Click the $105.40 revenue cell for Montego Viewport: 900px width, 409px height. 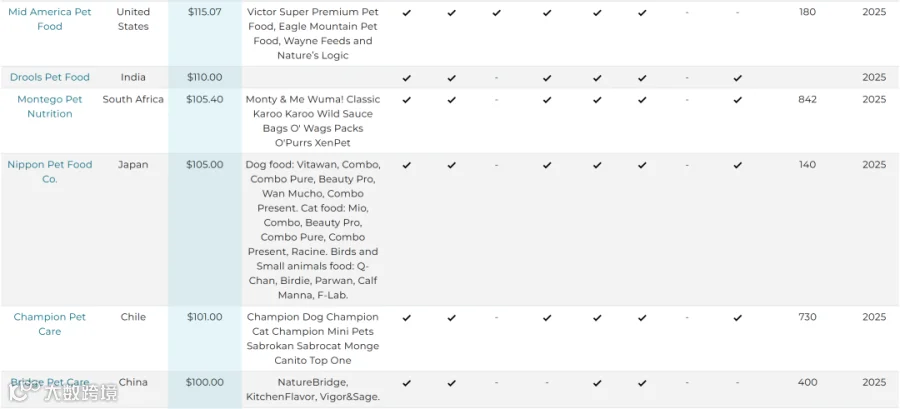204,99
